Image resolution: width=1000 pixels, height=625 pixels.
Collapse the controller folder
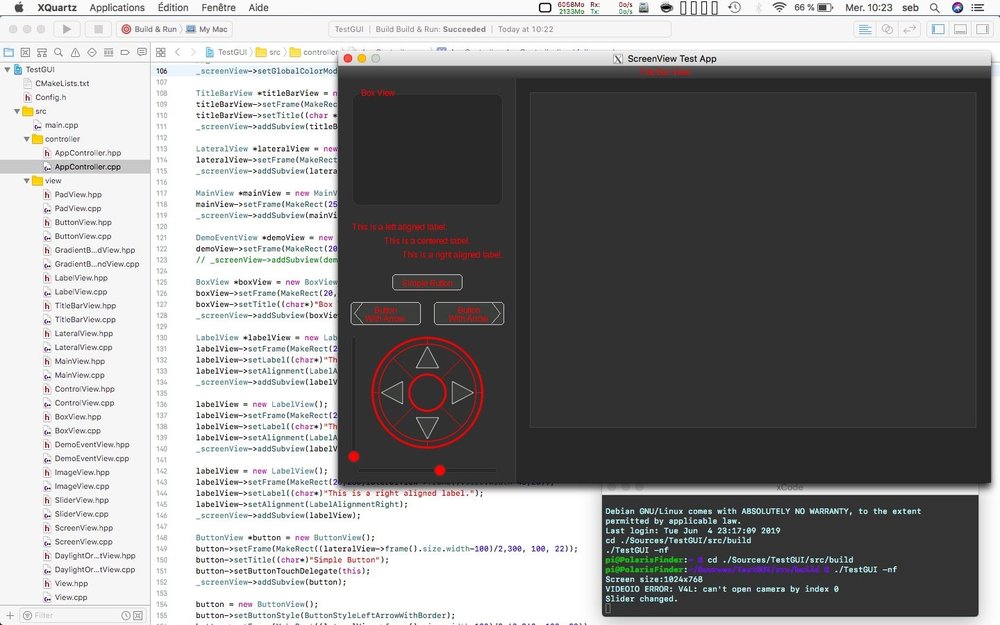(x=25, y=139)
